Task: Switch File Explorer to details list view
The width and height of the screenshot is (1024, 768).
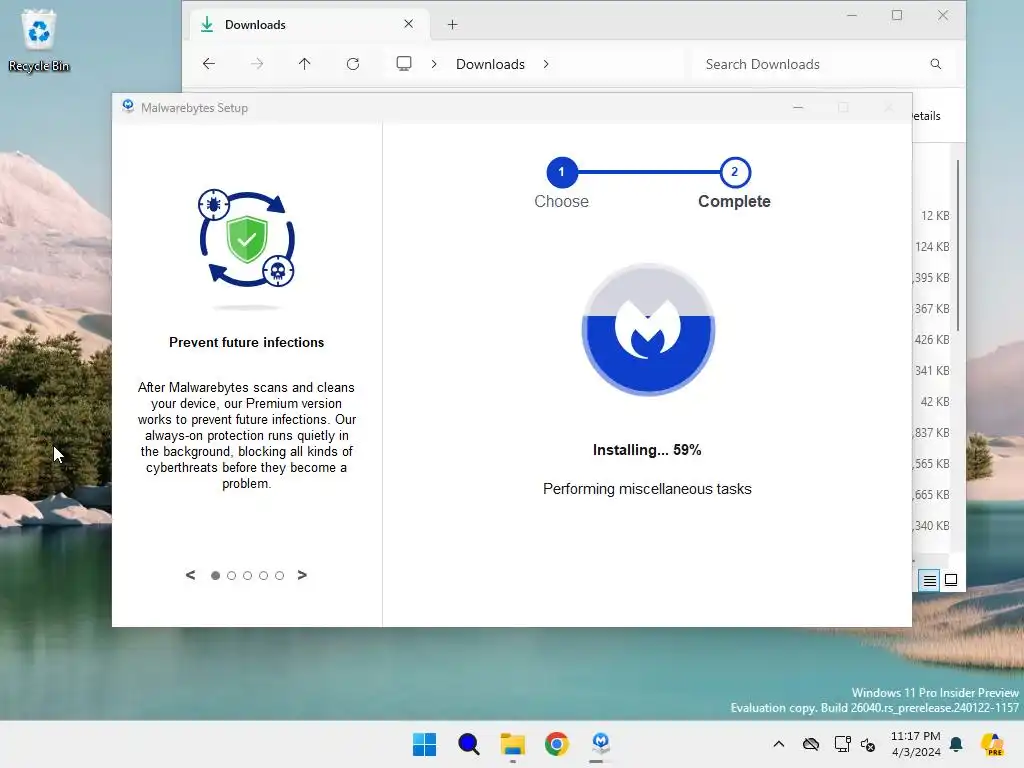Action: 929,580
